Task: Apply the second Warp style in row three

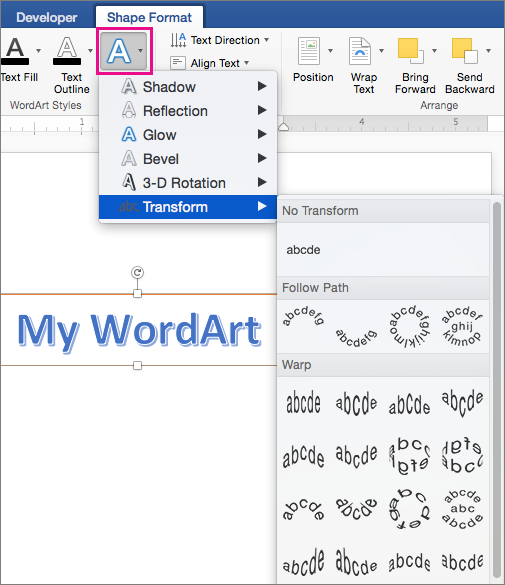Action: (356, 509)
